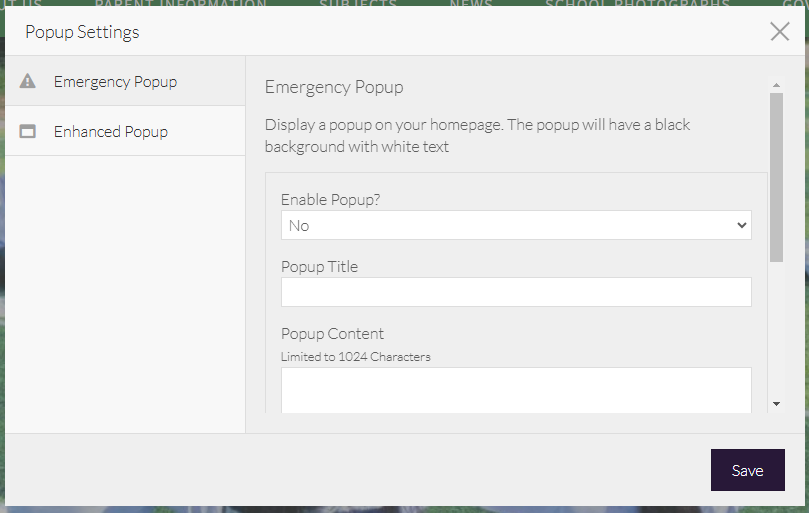Click the scrollbar down arrow

[x=776, y=404]
